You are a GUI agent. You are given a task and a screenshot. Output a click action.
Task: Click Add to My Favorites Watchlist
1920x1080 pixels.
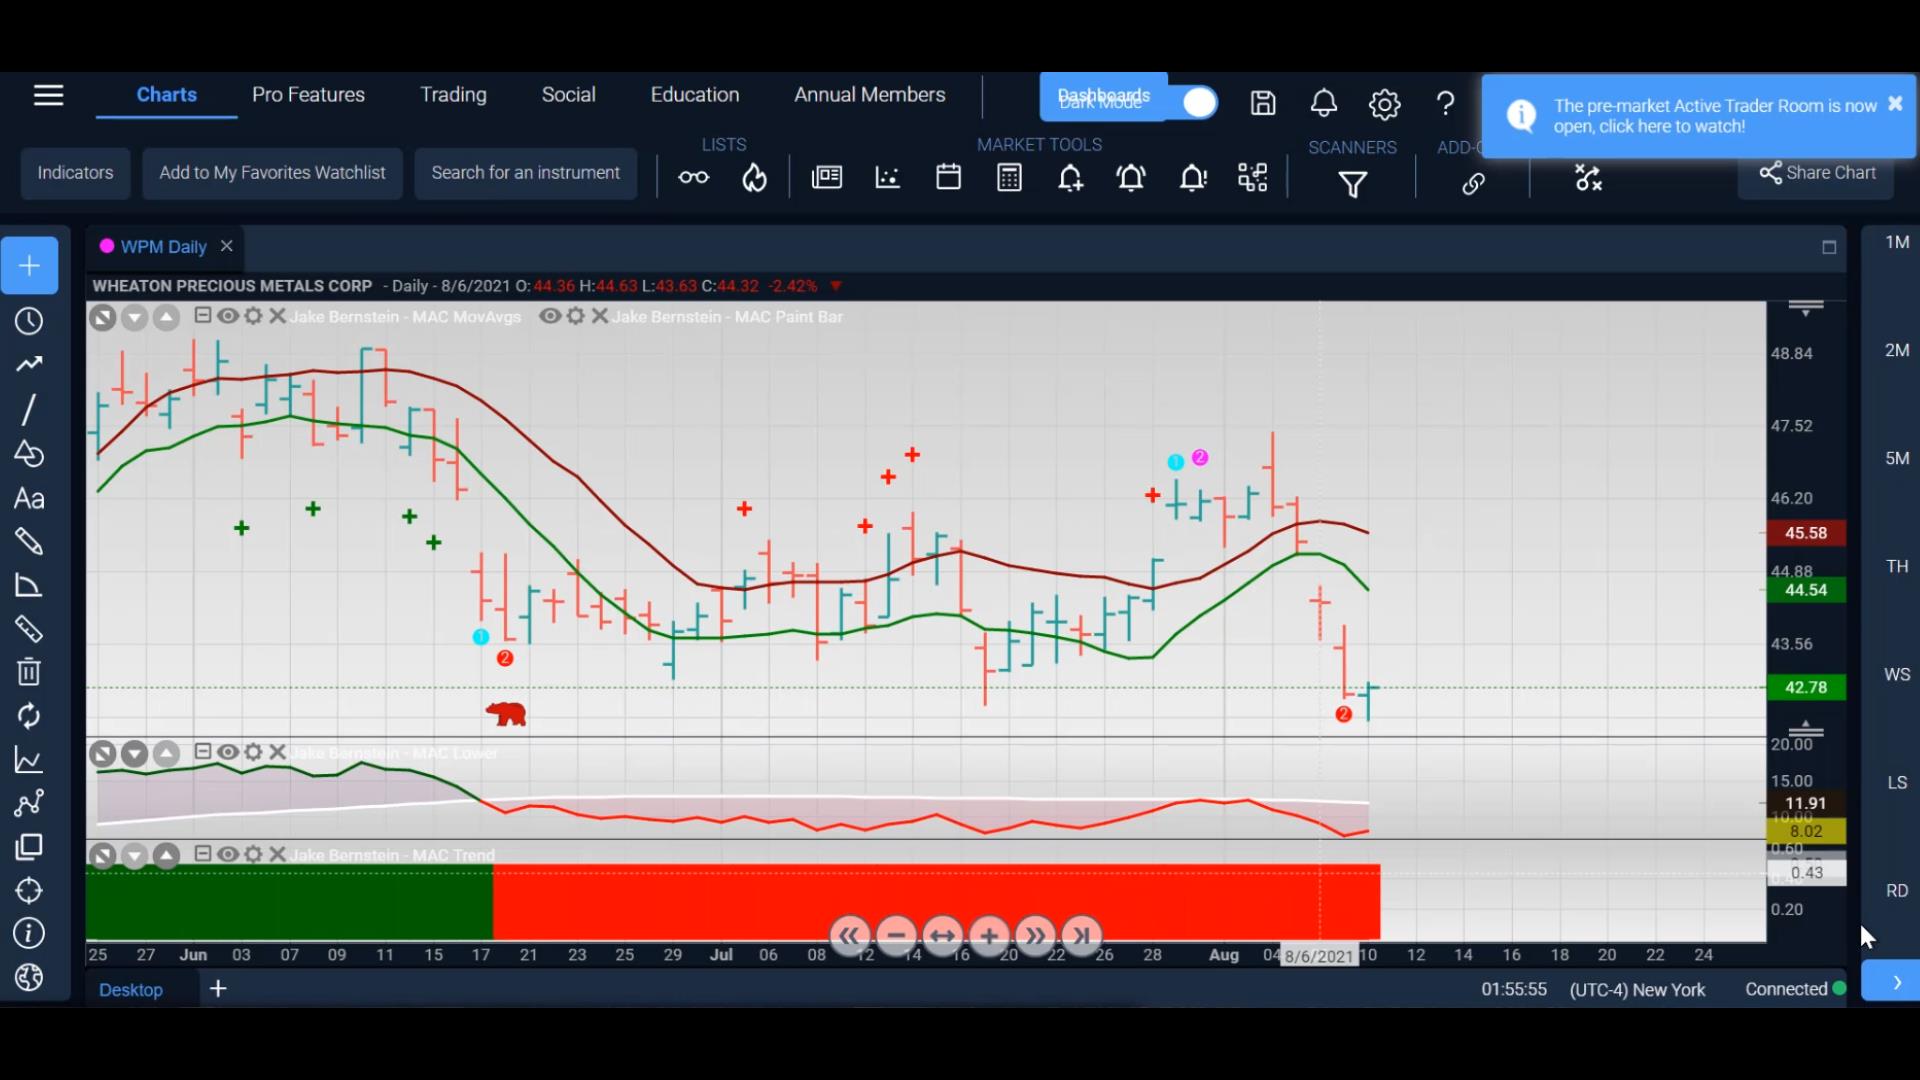click(x=272, y=173)
